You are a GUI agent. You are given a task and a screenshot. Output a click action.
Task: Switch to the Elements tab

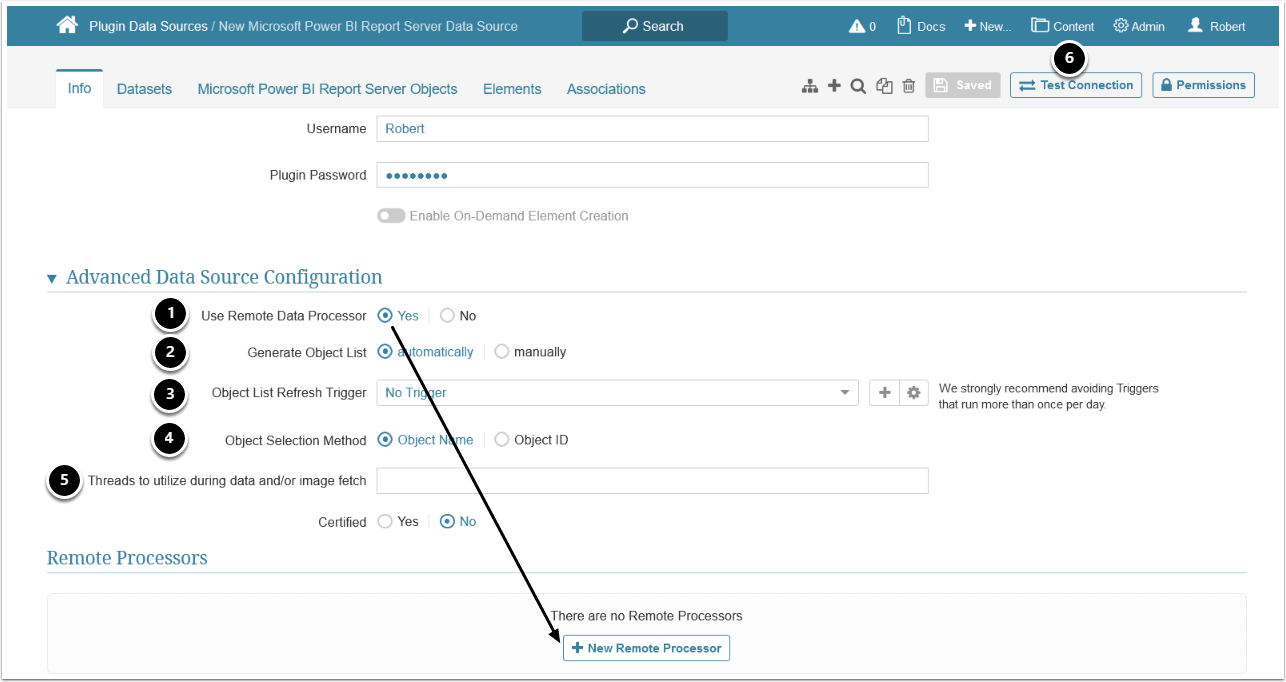coord(512,89)
